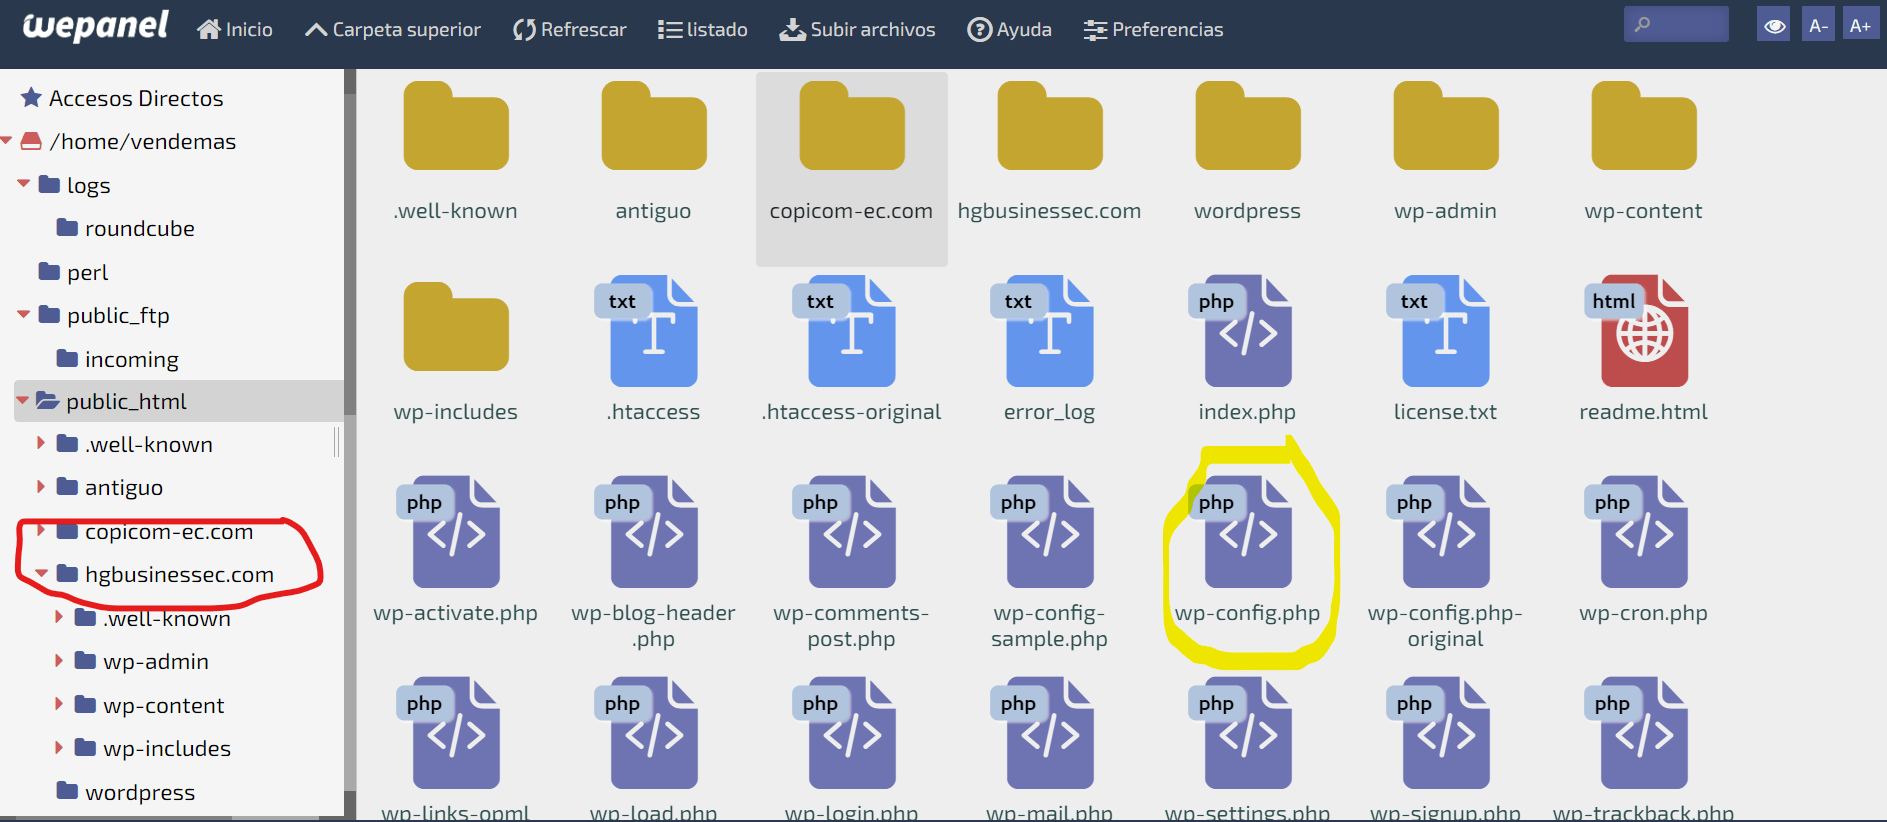Screen dimensions: 1887x822
Task: Select the wp-settings.php file icon
Action: (1241, 733)
